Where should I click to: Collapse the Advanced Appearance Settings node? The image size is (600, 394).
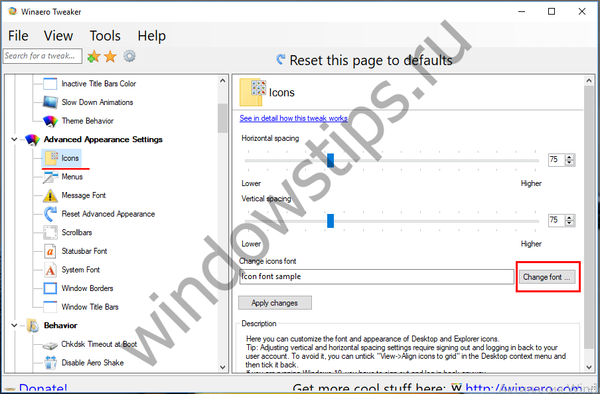click(14, 140)
